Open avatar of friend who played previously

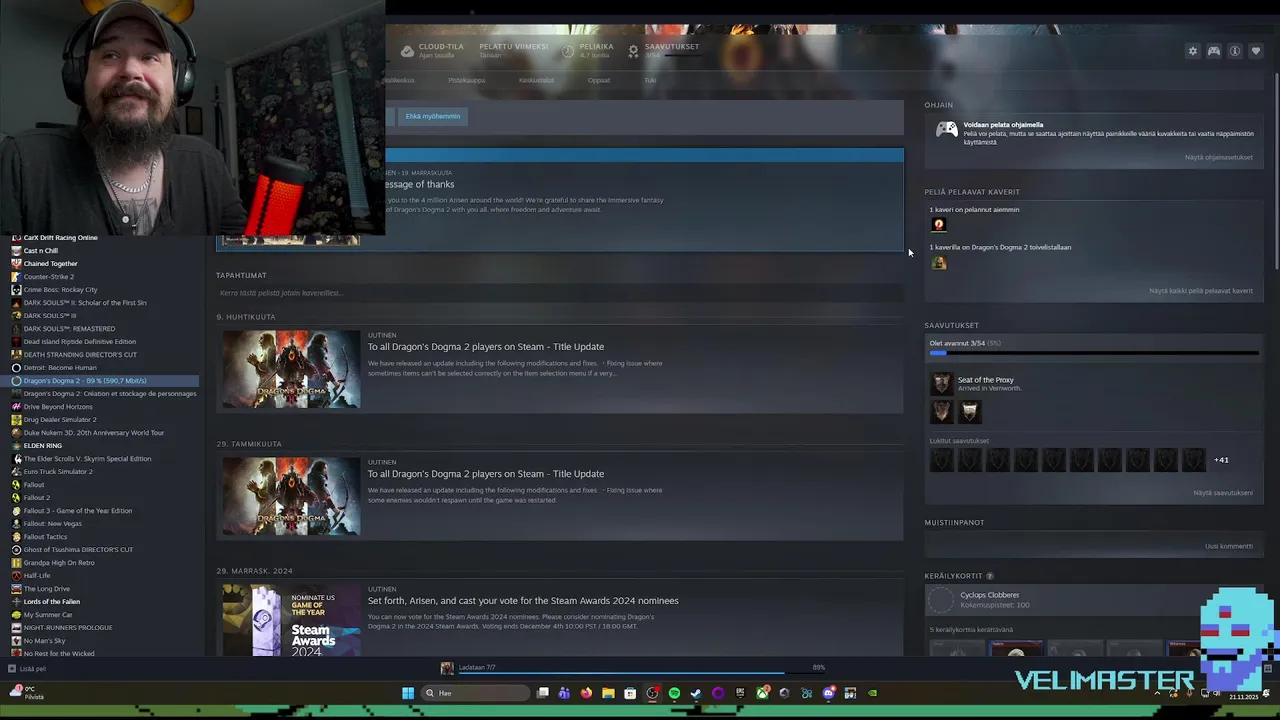pos(938,224)
